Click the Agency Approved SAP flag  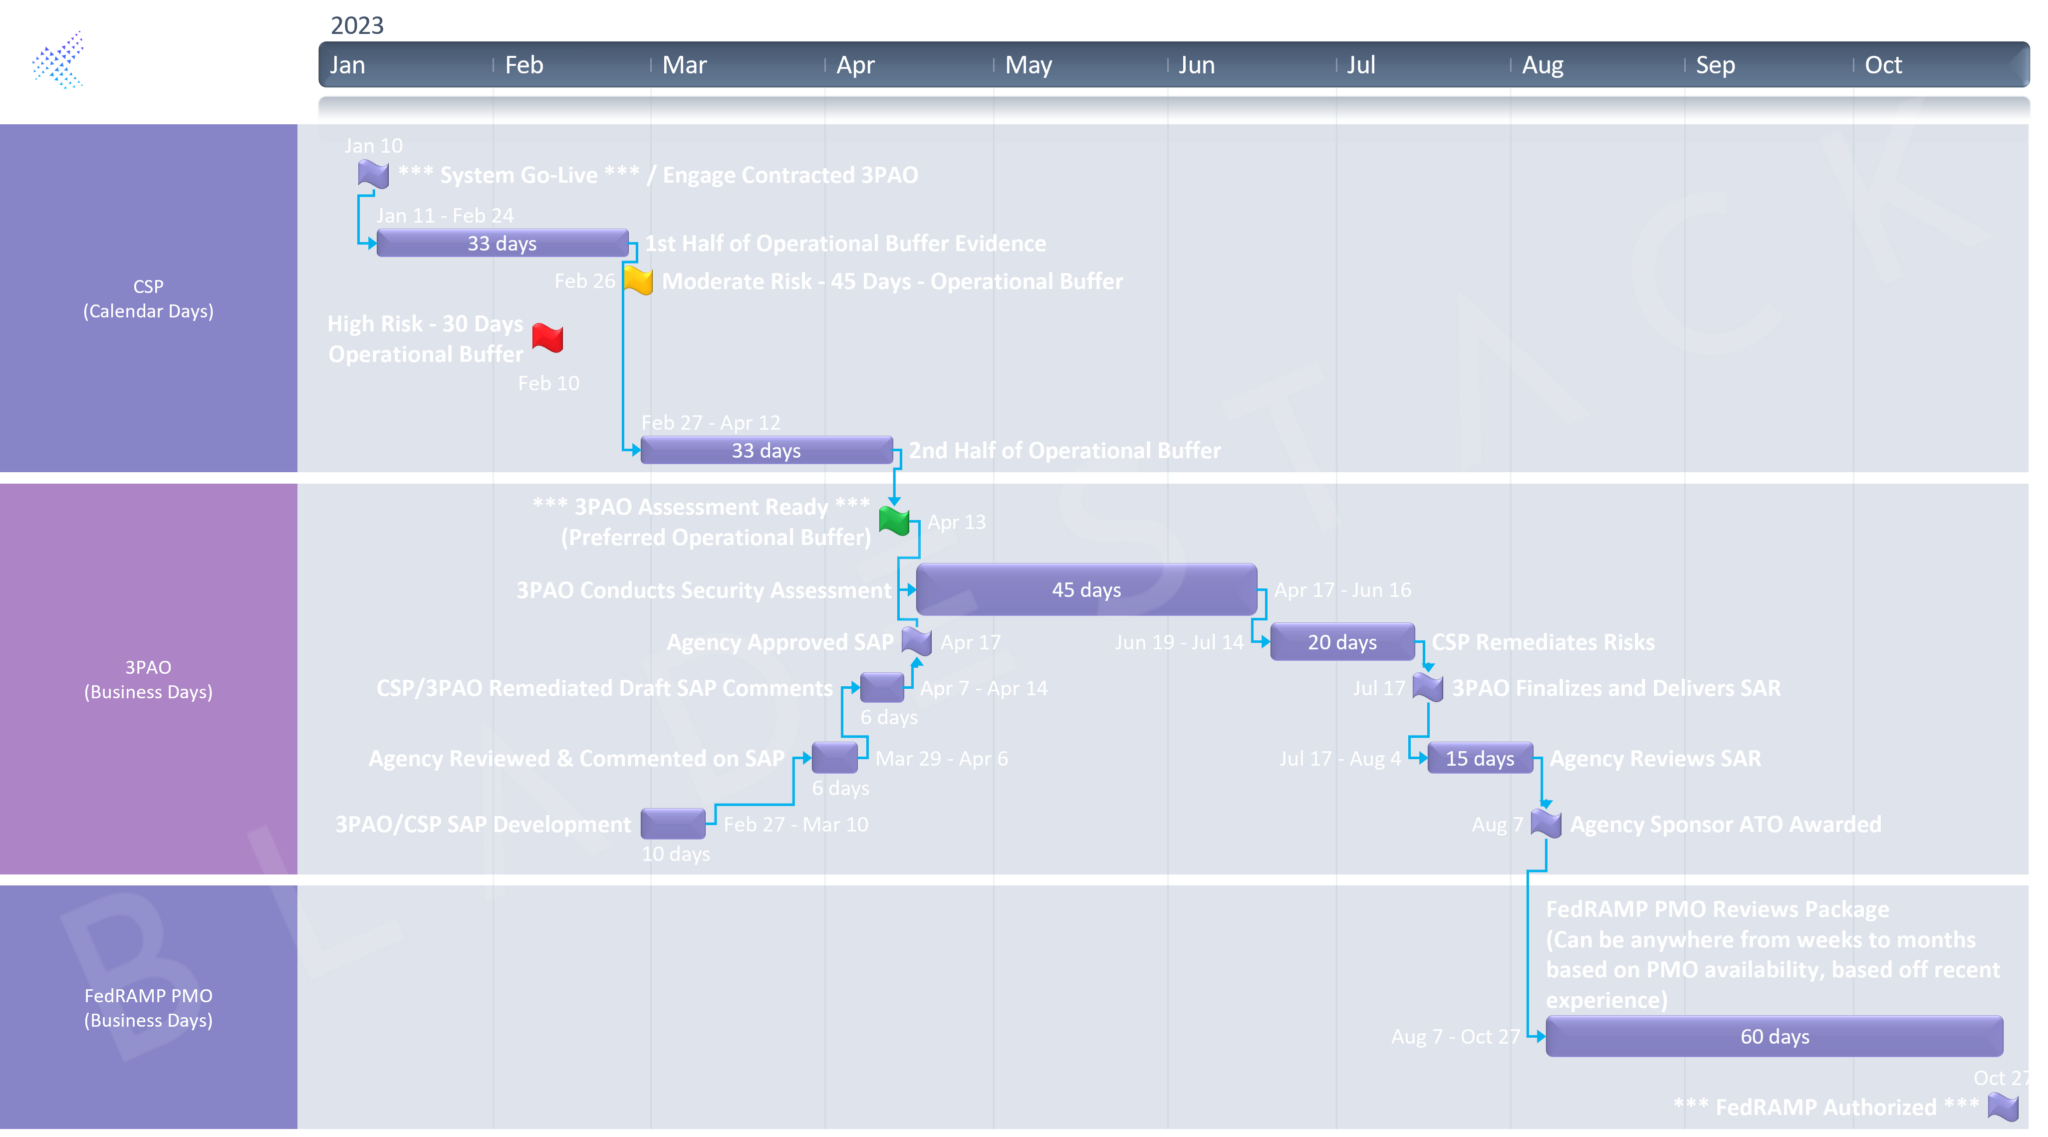pyautogui.click(x=916, y=641)
